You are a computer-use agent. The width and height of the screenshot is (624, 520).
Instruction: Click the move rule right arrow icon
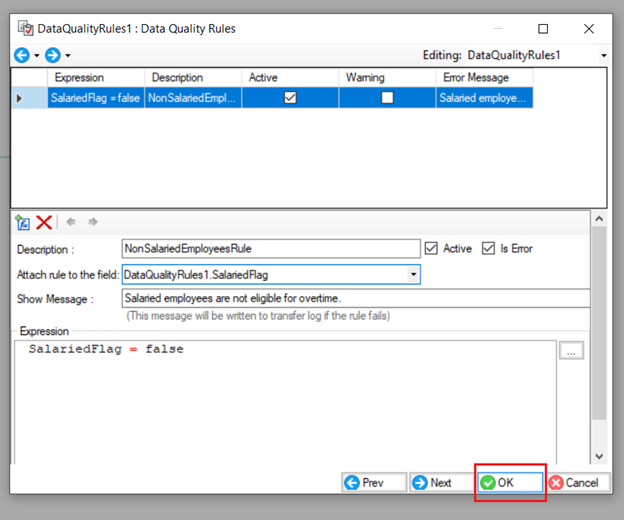pyautogui.click(x=93, y=222)
